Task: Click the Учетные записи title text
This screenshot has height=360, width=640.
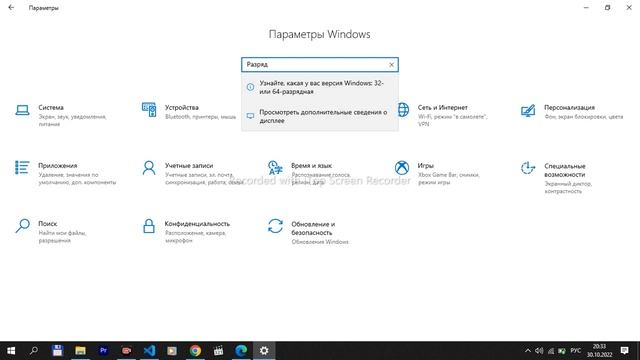Action: click(x=189, y=165)
